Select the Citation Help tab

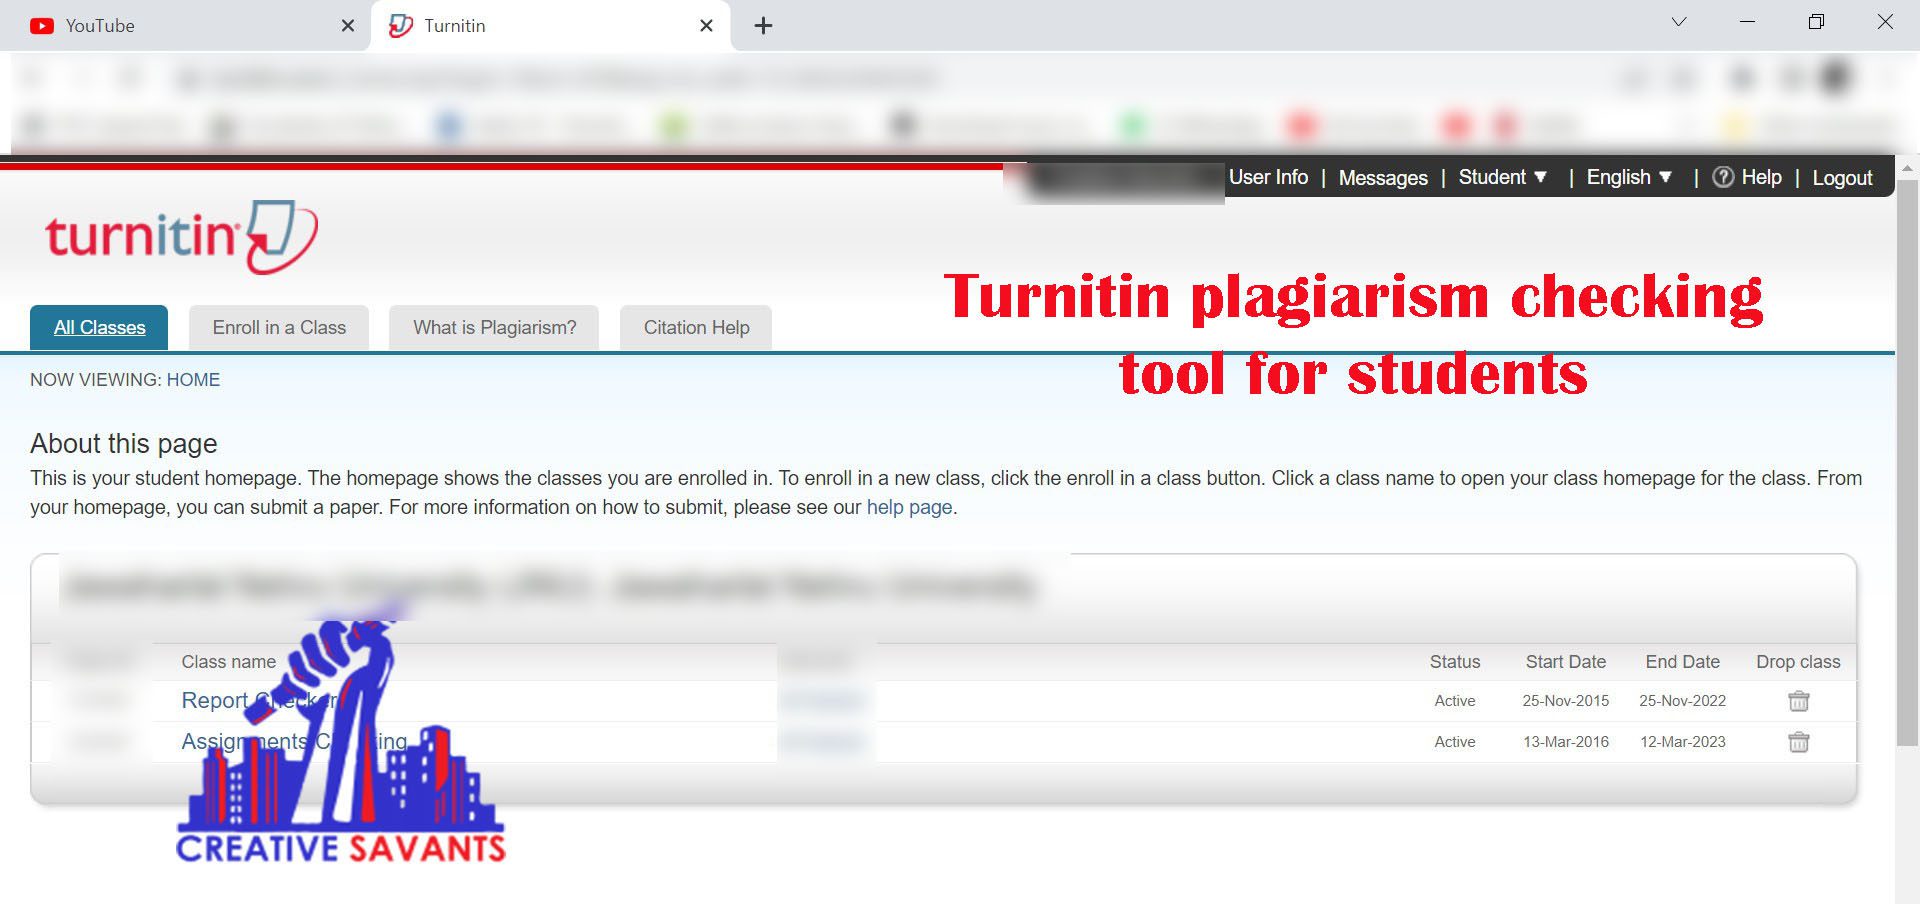tap(696, 328)
